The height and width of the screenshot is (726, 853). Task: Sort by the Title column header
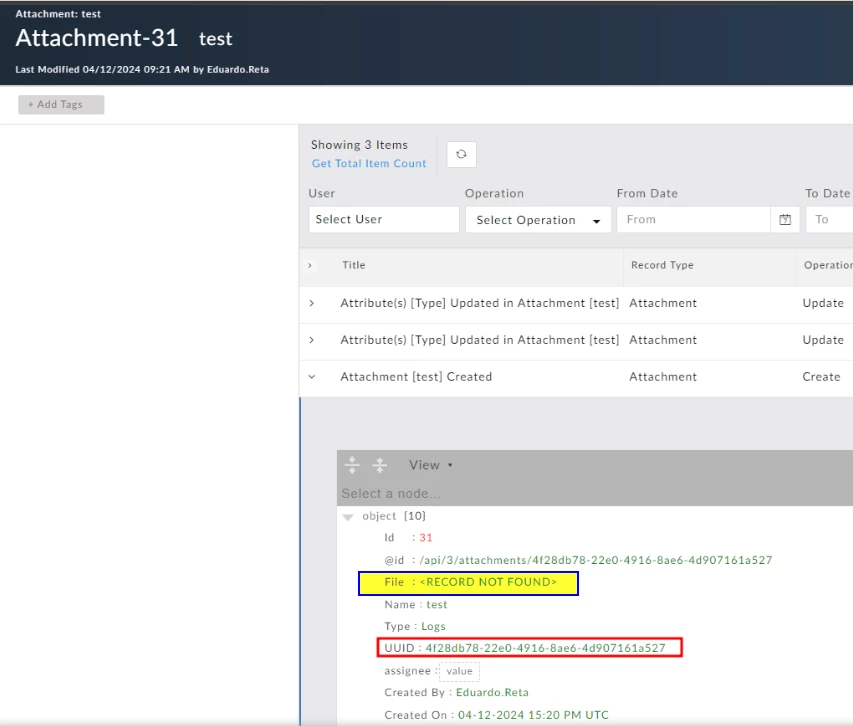354,265
